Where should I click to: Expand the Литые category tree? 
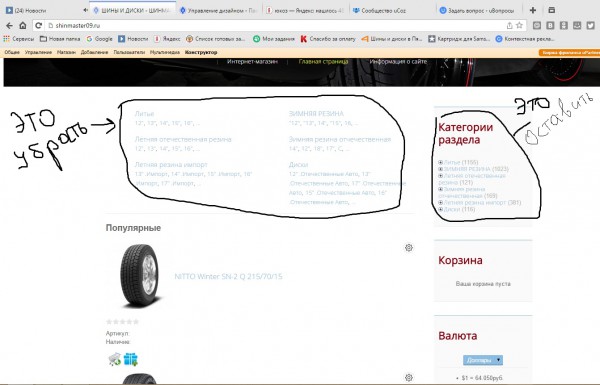point(440,162)
